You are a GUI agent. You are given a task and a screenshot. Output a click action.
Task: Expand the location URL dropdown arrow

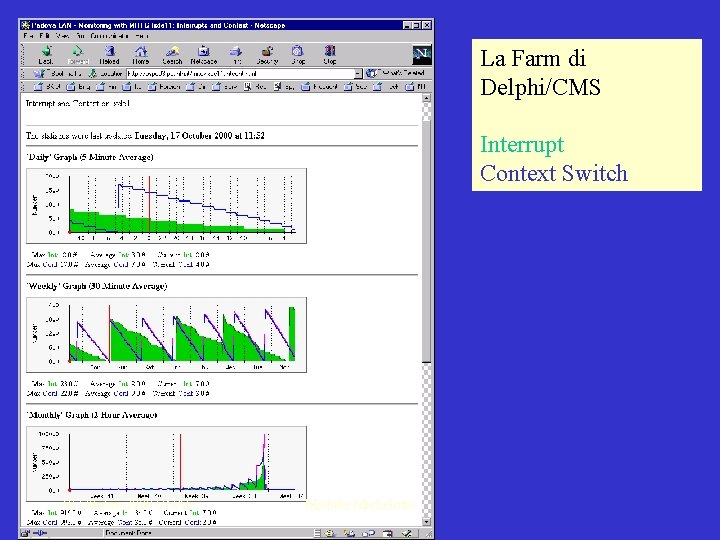click(358, 73)
